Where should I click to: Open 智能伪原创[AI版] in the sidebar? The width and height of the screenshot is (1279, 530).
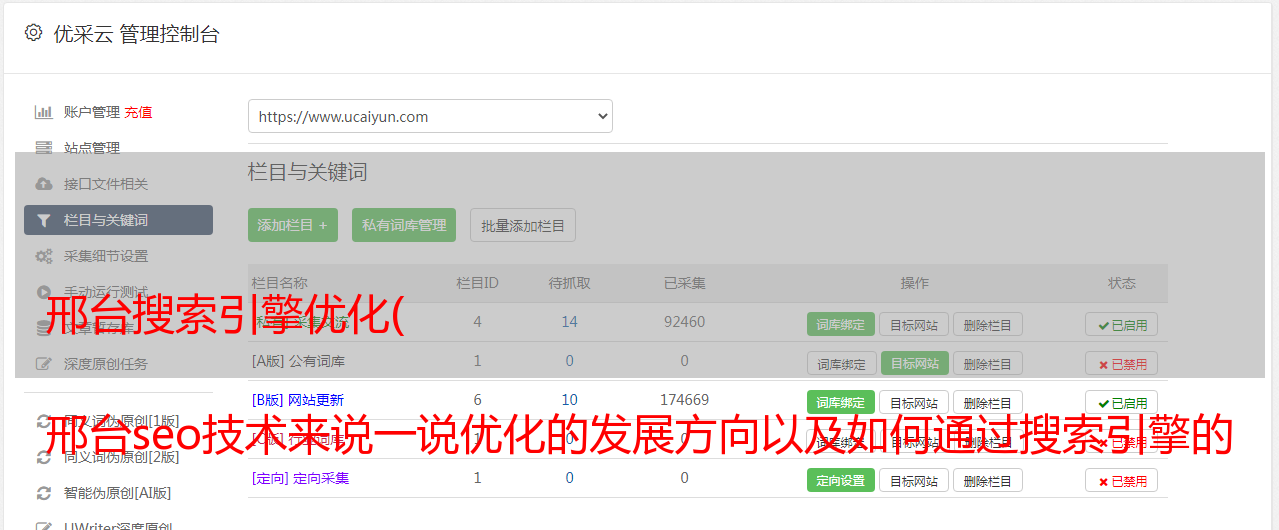[x=117, y=493]
